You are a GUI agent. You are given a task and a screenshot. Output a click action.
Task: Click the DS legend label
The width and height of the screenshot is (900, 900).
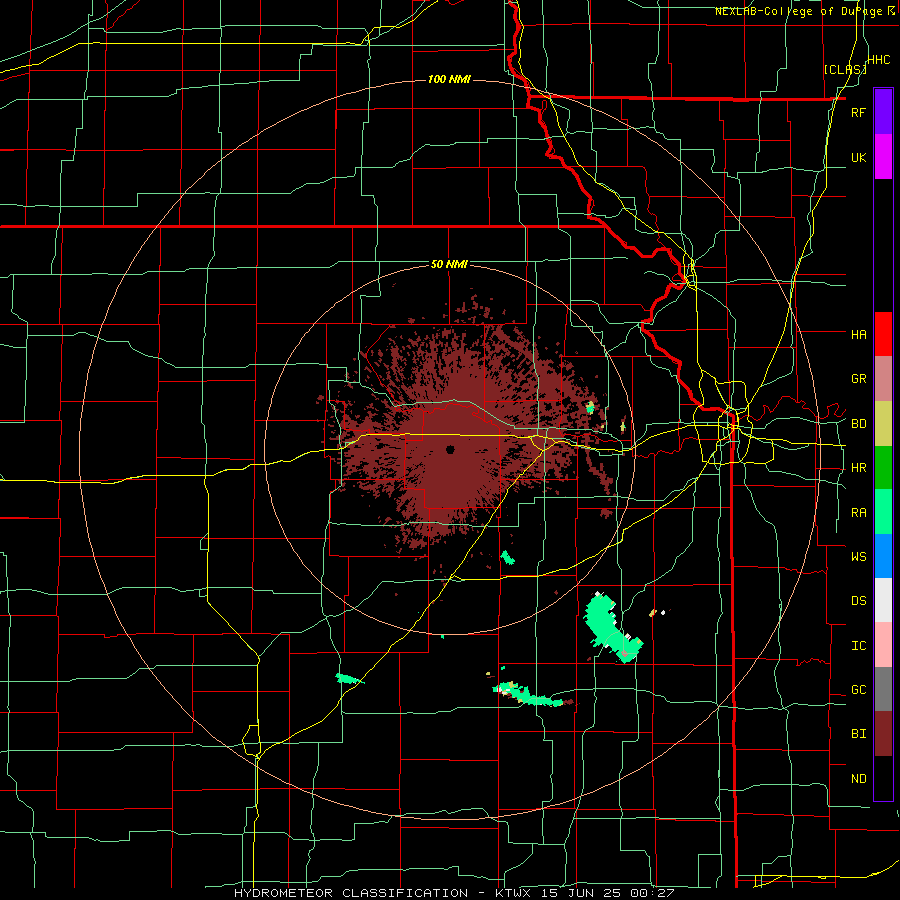858,601
